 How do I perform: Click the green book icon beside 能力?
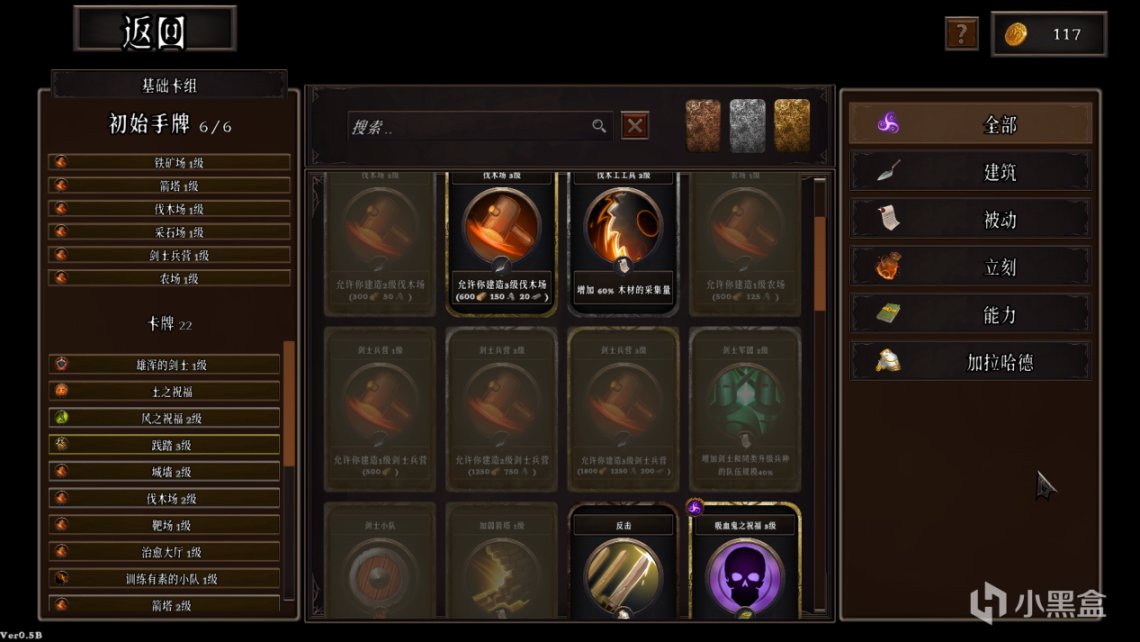click(x=888, y=313)
